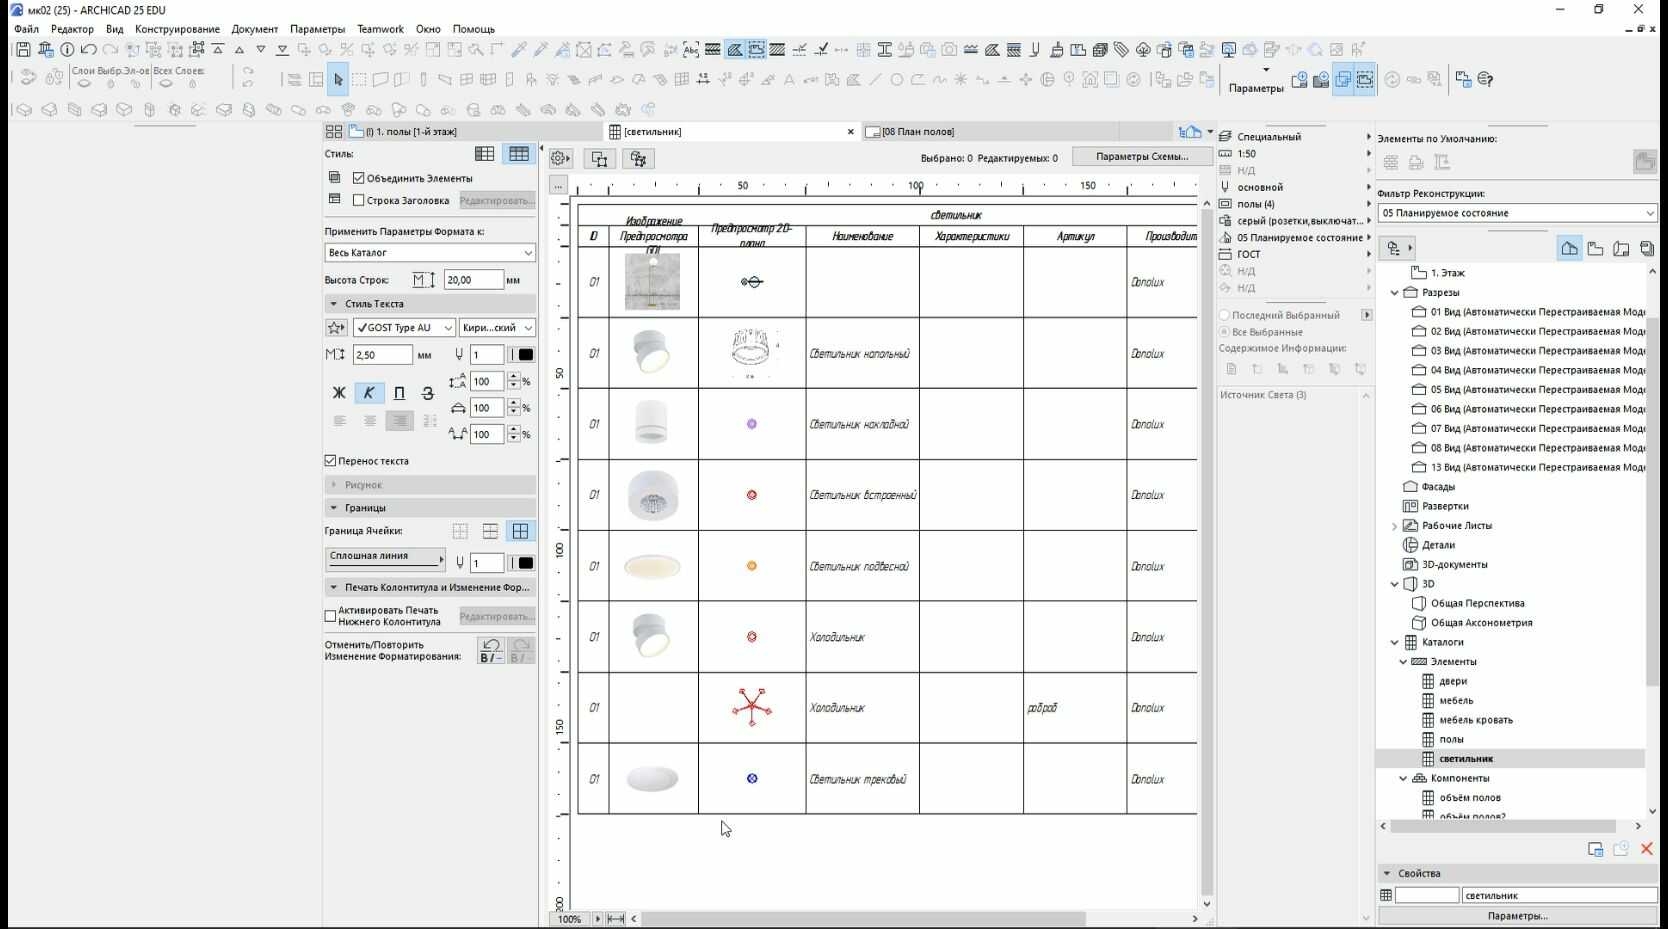This screenshot has width=1668, height=929.
Task: Select the Marquee tool
Action: pyautogui.click(x=359, y=79)
